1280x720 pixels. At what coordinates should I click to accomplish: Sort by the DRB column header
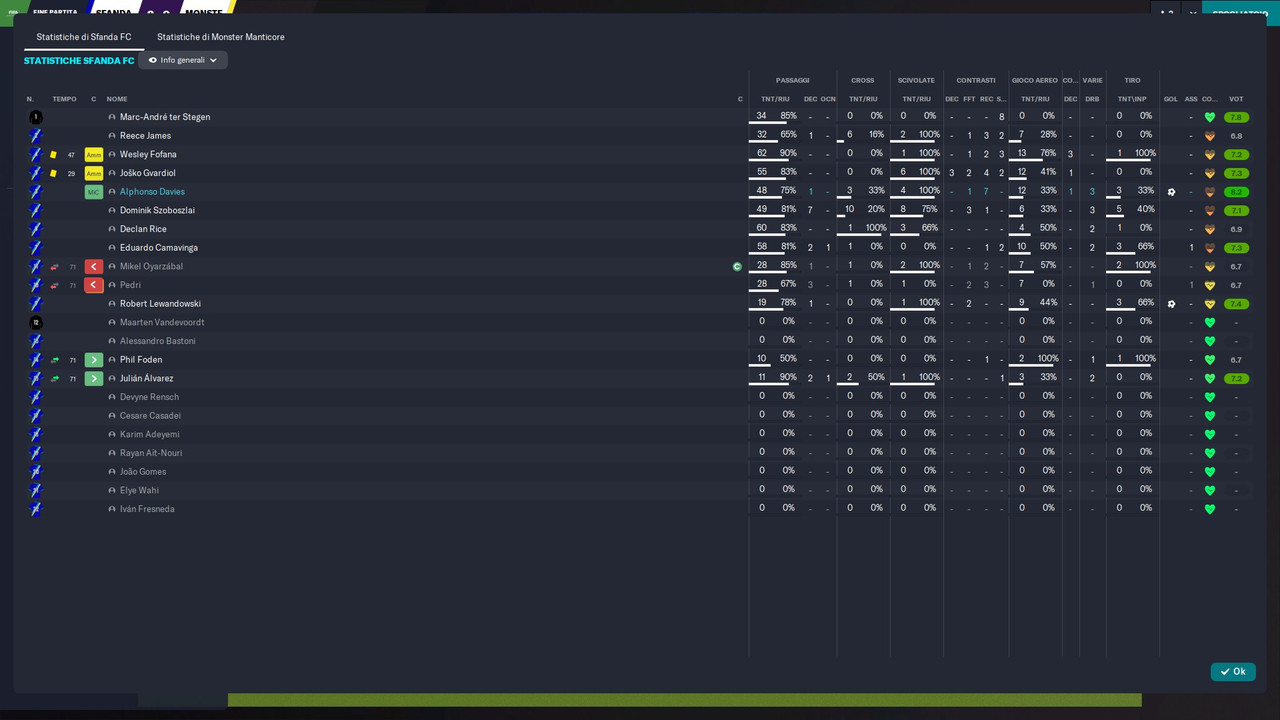click(x=1092, y=99)
